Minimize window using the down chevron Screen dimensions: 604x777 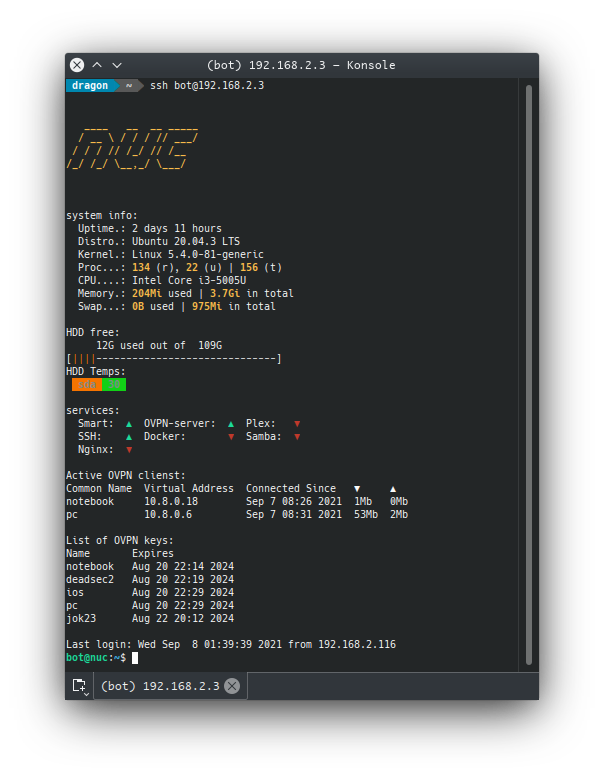(97, 65)
